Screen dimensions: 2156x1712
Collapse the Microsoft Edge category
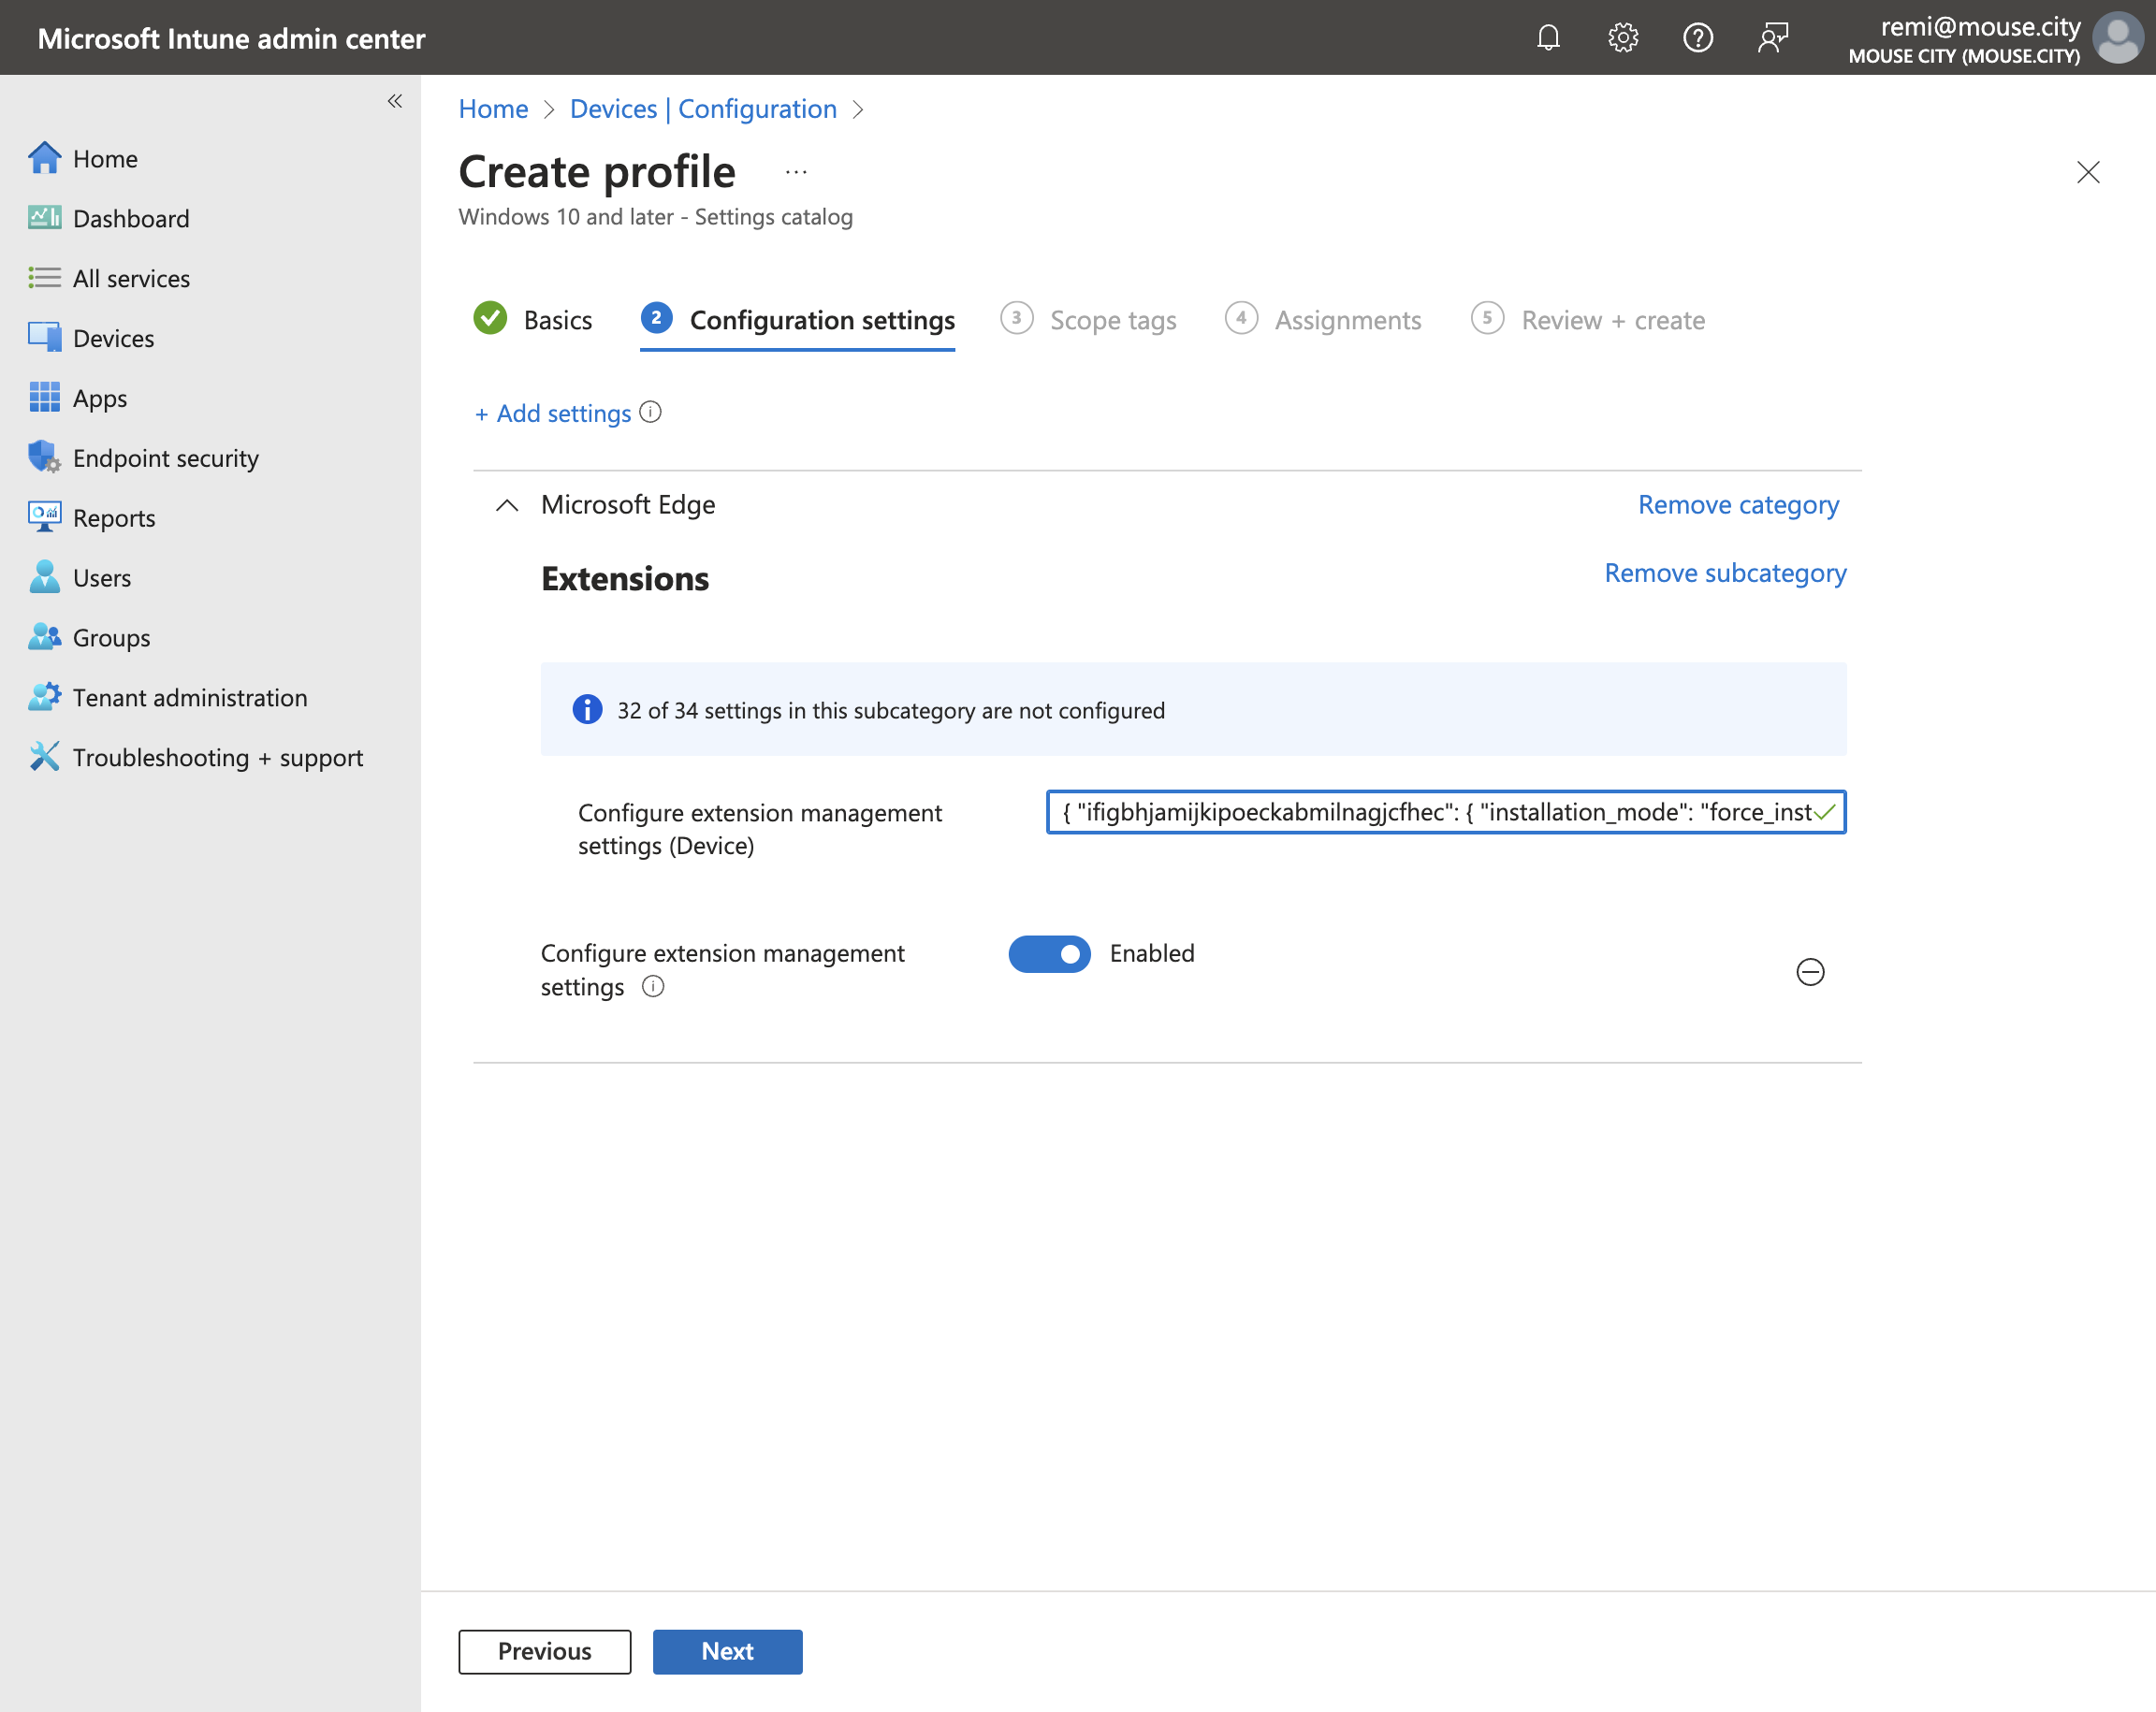pyautogui.click(x=507, y=506)
